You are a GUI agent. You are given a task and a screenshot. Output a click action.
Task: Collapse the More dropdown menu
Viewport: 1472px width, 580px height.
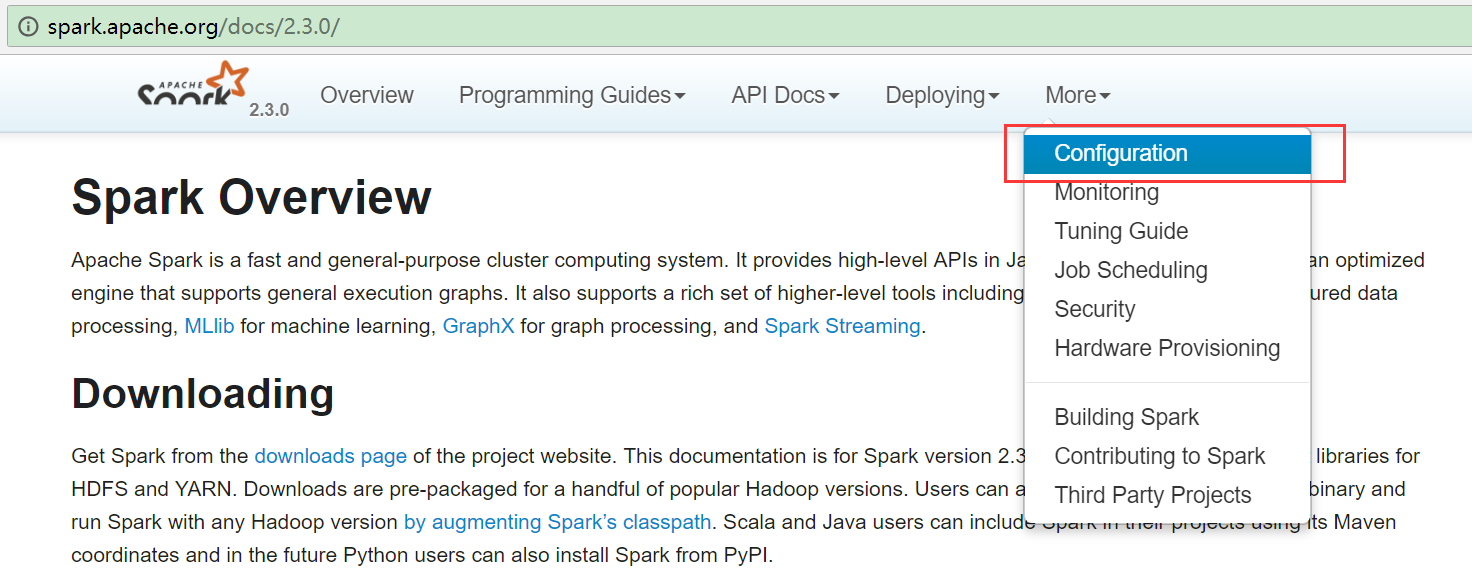click(x=1077, y=95)
